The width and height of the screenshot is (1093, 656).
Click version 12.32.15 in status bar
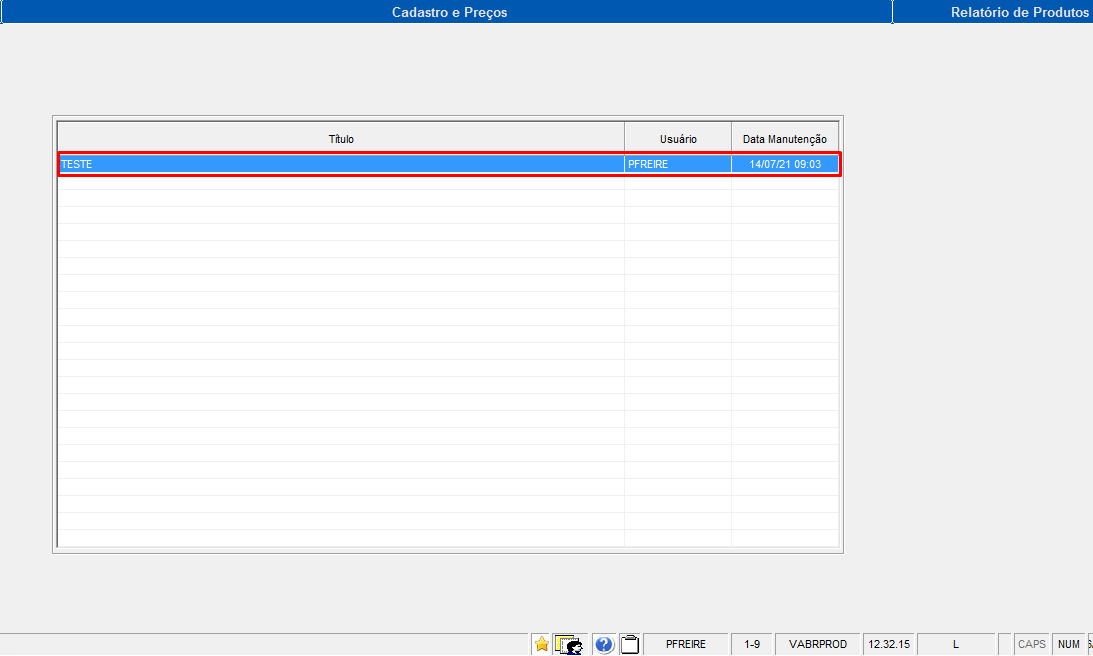(x=889, y=644)
